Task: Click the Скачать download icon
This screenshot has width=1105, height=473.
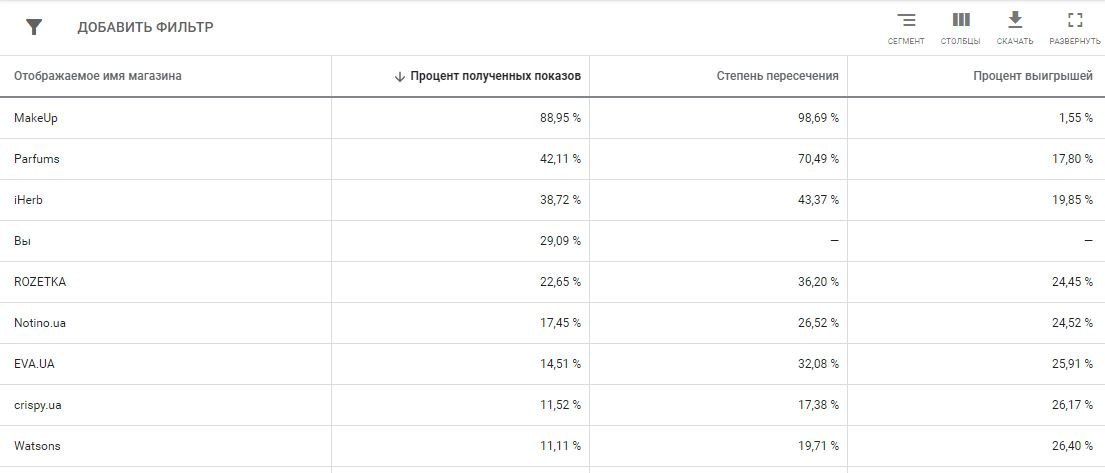Action: 1015,20
